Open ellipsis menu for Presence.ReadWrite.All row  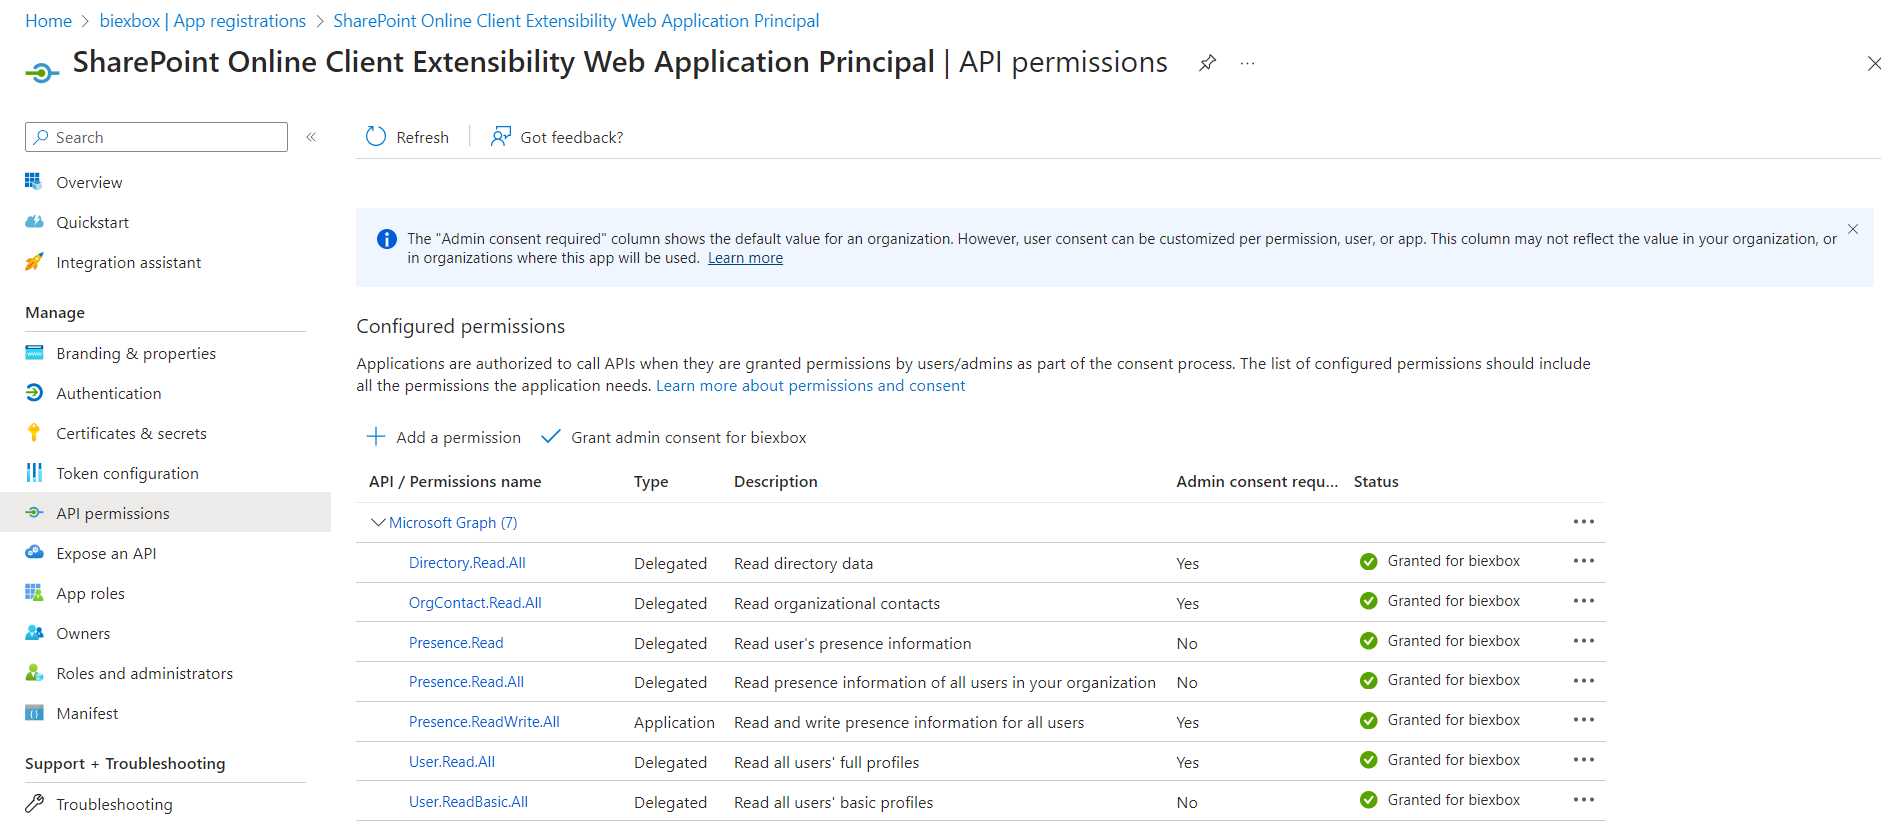[x=1583, y=720]
